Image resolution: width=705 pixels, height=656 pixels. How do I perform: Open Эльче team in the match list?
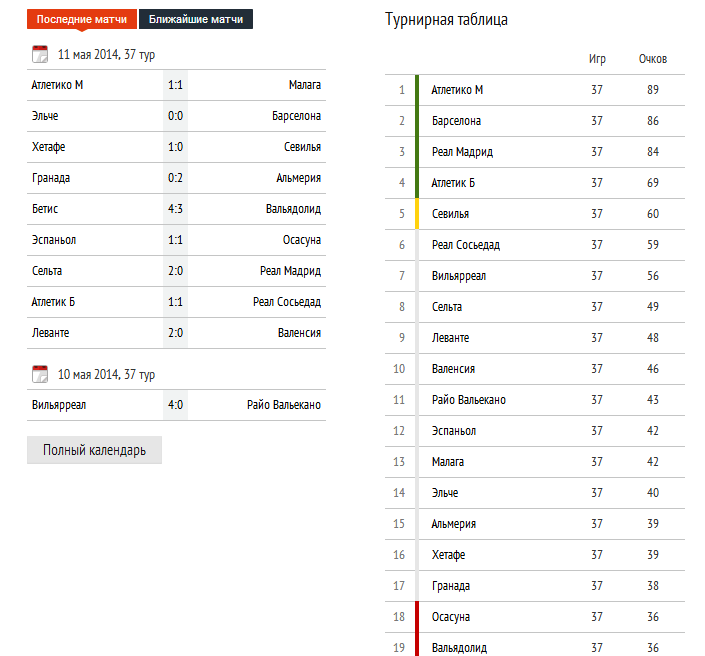(x=46, y=116)
